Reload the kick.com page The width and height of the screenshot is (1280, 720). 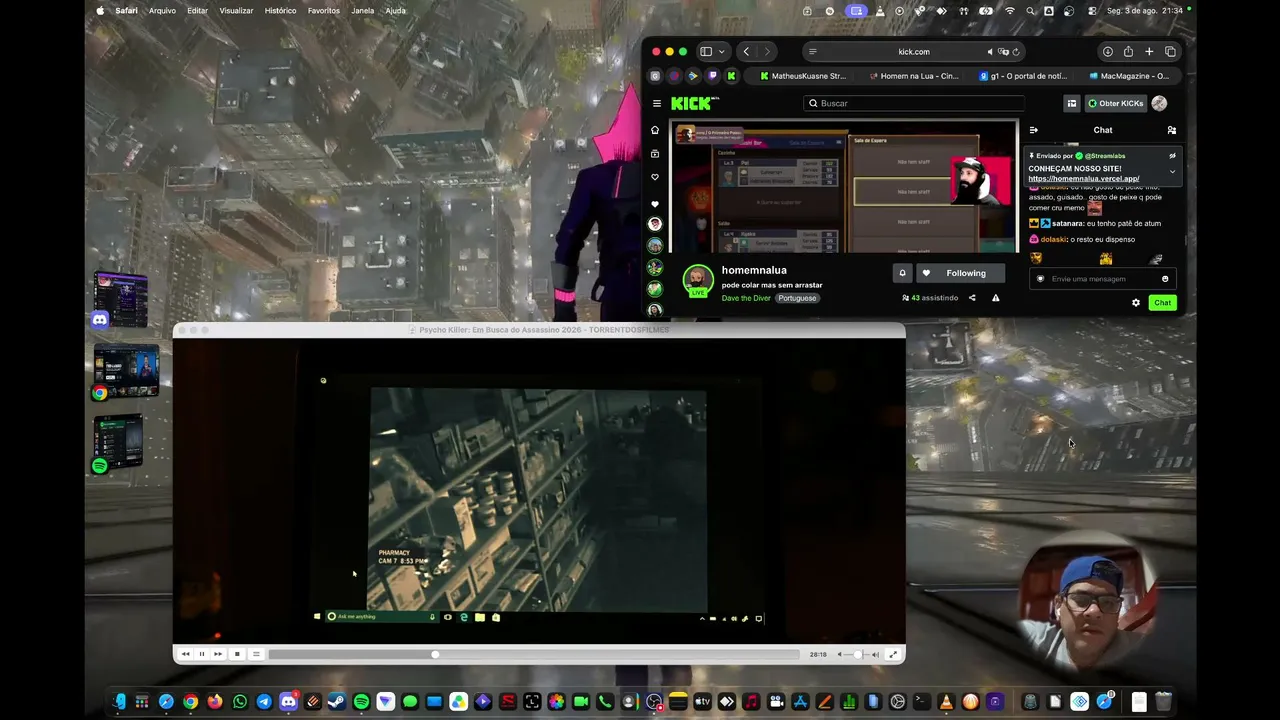[1016, 52]
